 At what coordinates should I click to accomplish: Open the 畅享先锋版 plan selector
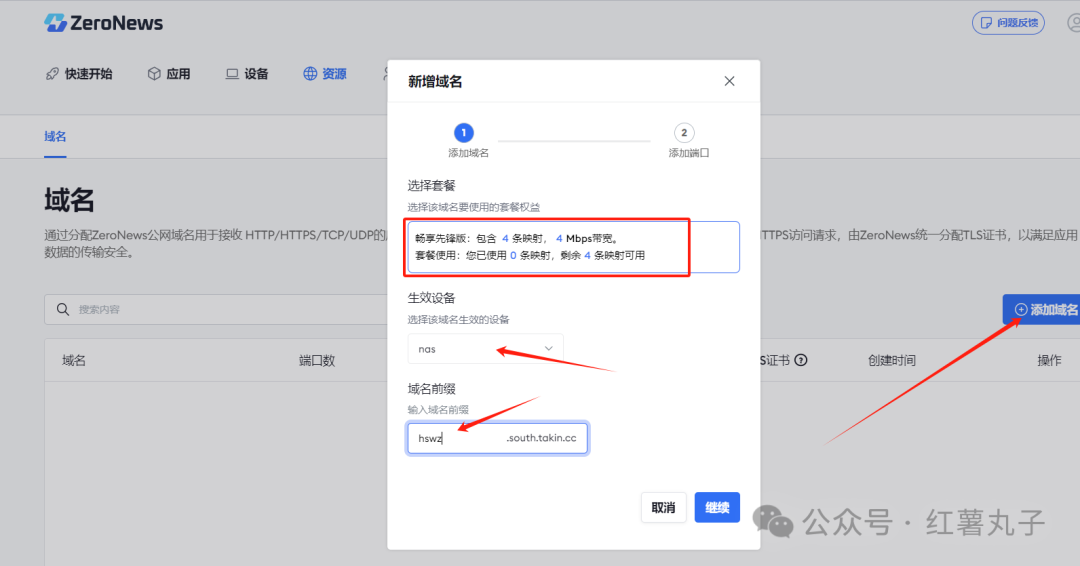click(x=573, y=247)
